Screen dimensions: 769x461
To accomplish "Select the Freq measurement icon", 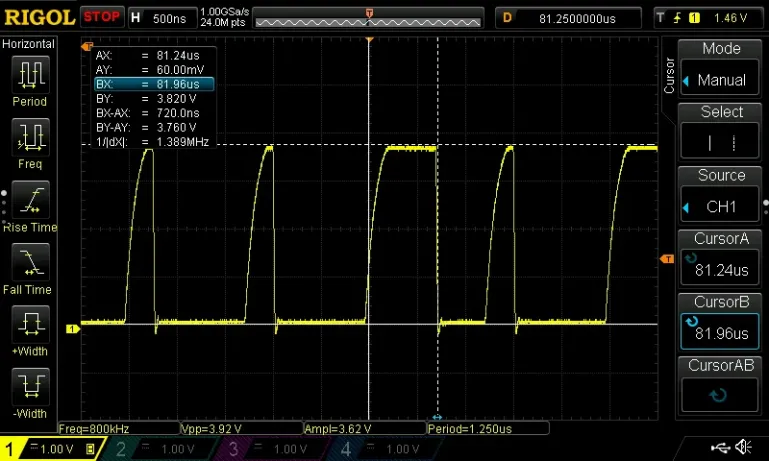I will click(30, 137).
